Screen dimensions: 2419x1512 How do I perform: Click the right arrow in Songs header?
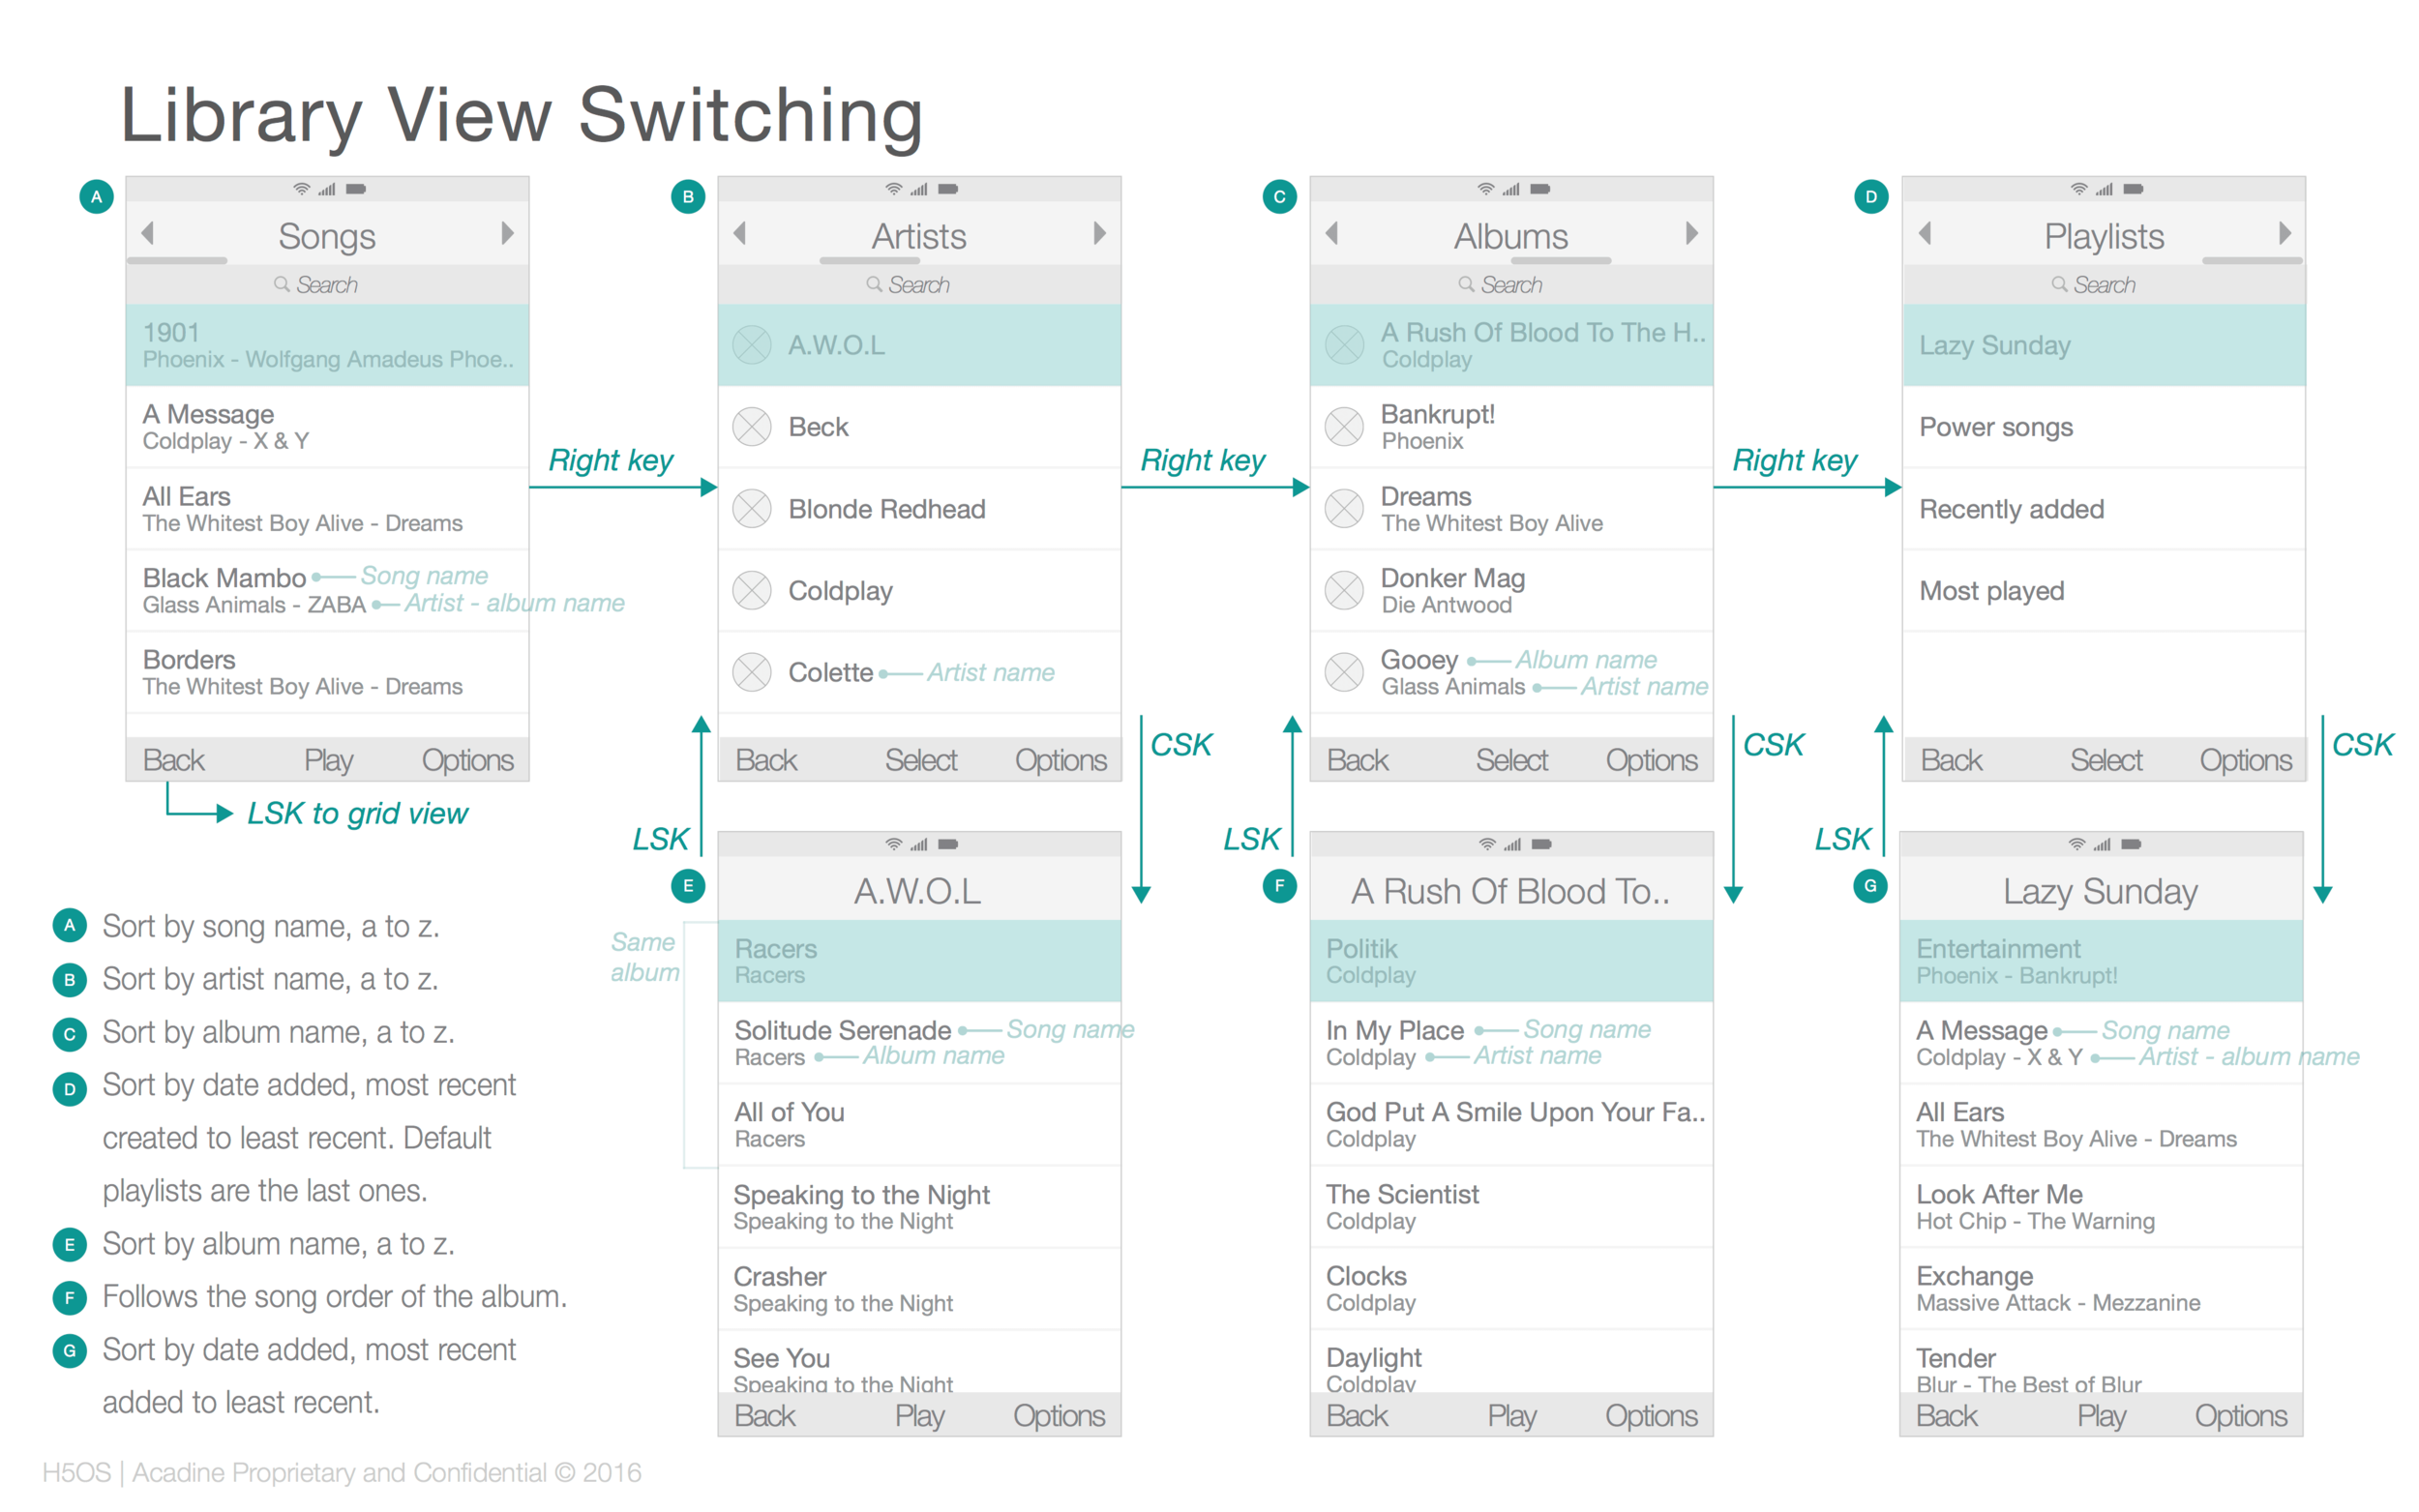[507, 233]
